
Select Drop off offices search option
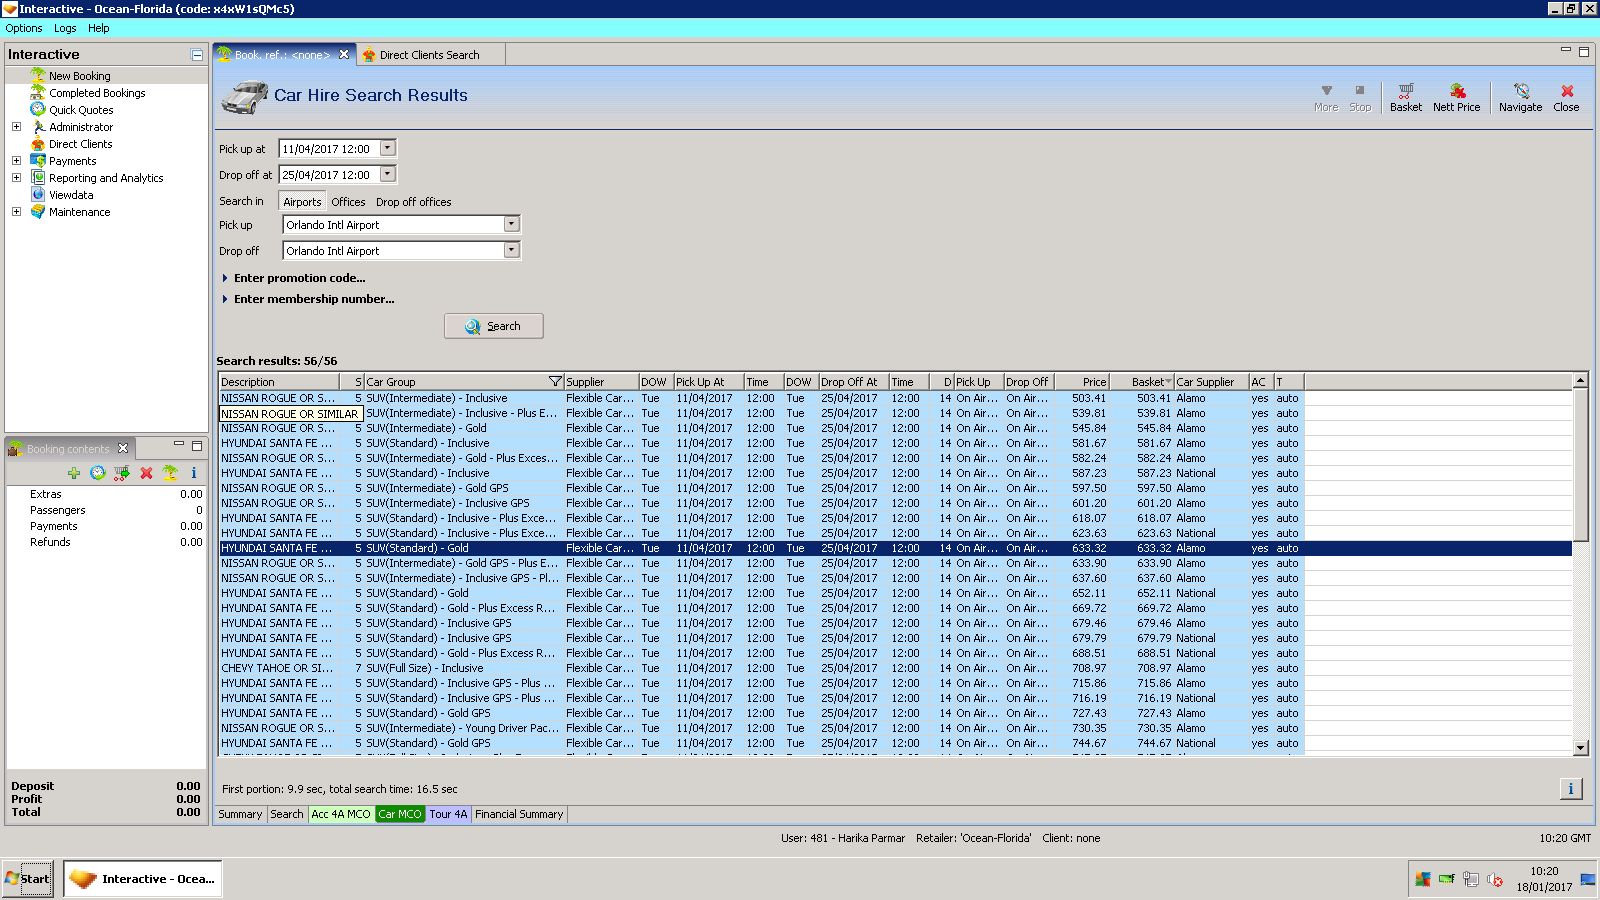(413, 202)
